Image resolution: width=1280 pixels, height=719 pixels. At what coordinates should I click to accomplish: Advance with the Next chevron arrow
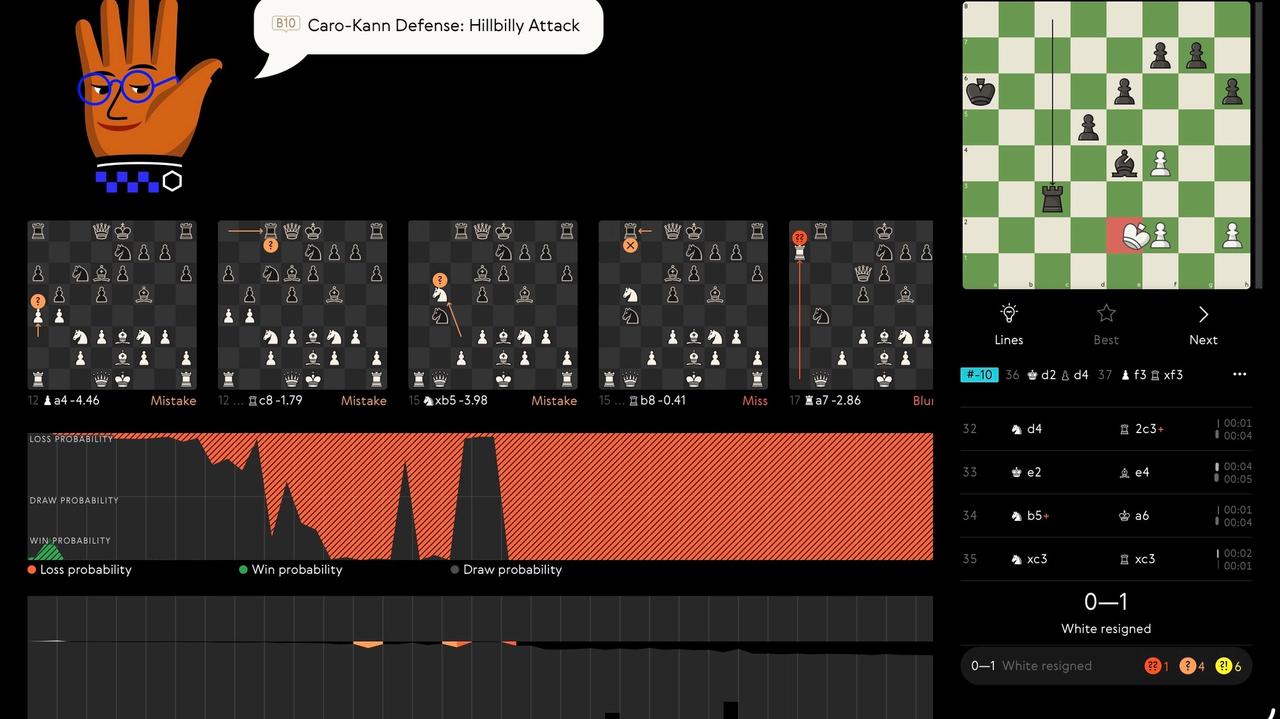tap(1203, 314)
